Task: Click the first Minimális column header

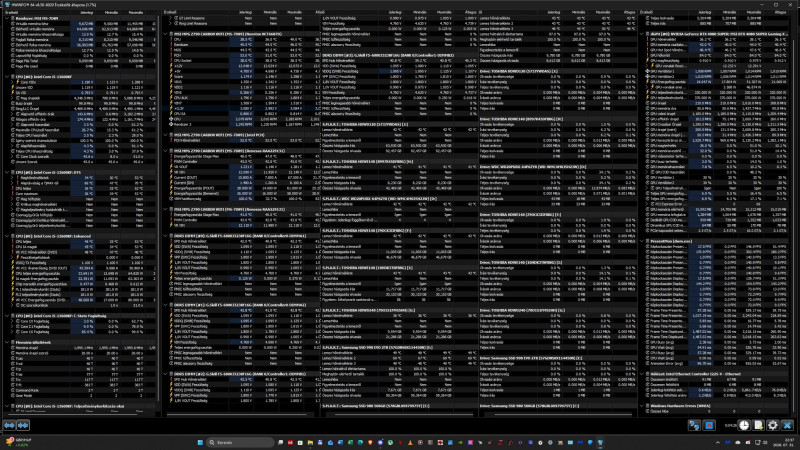Action: [x=111, y=12]
